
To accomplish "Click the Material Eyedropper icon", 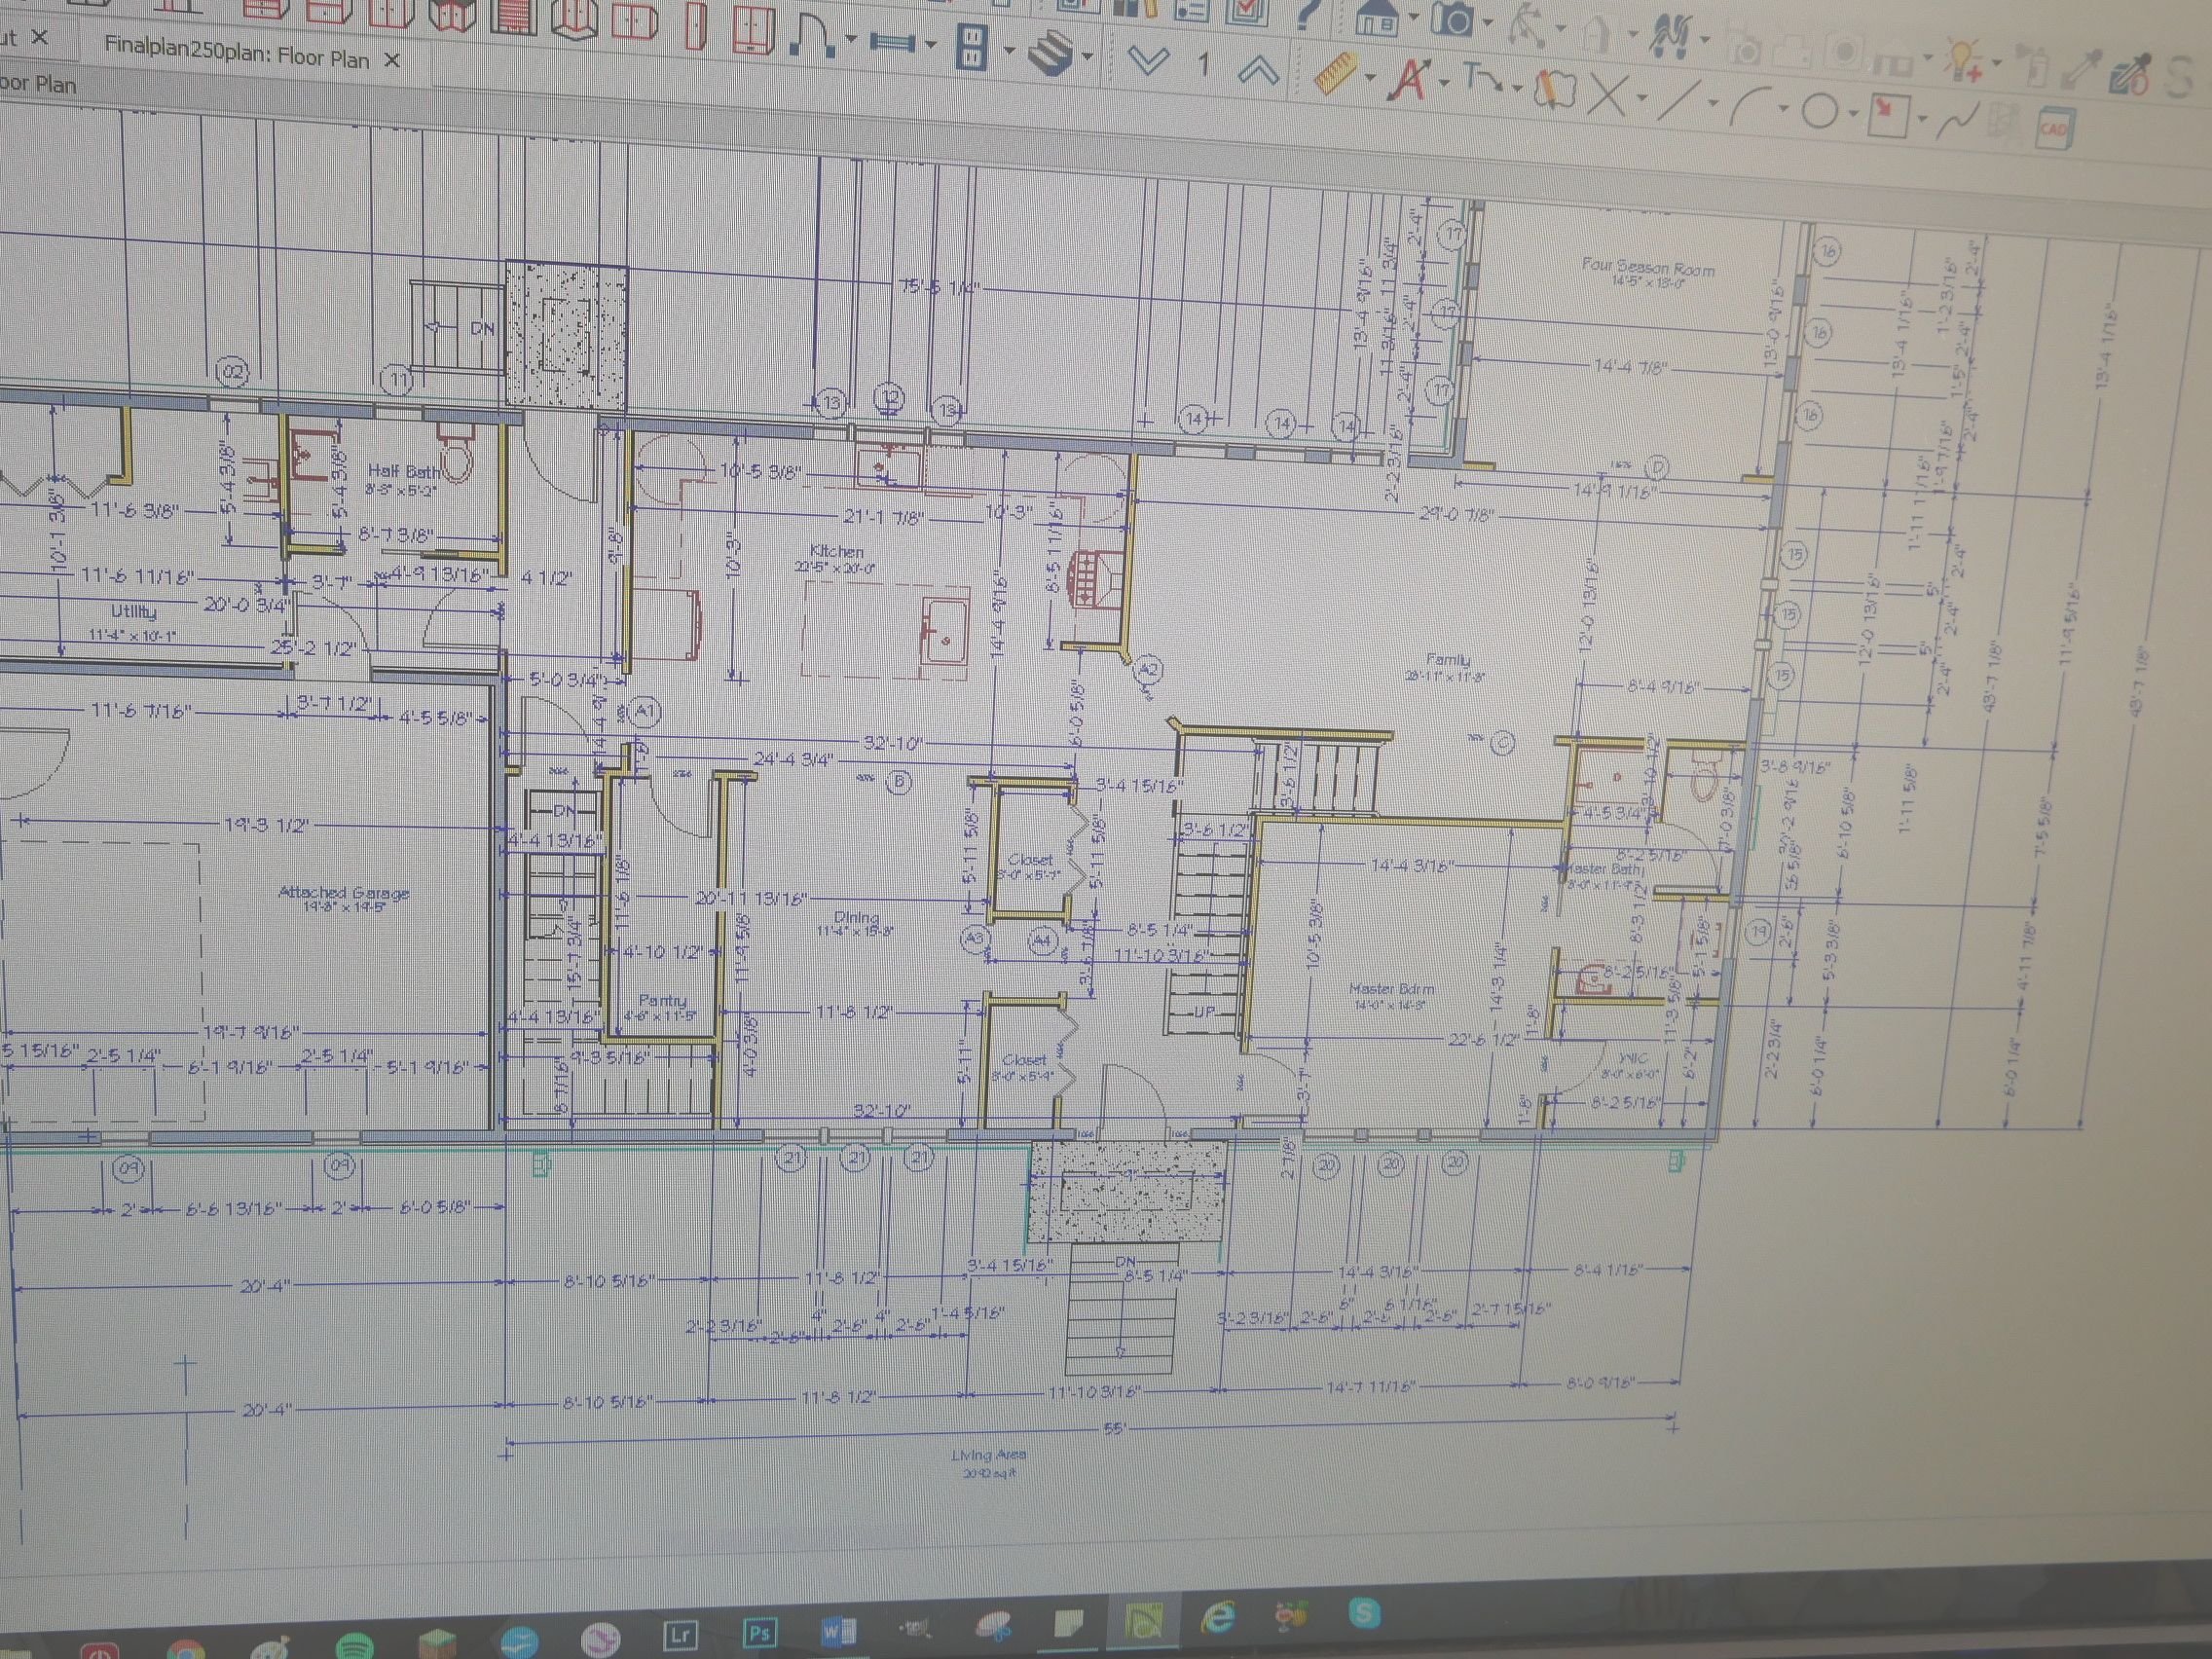I will pos(2132,75).
